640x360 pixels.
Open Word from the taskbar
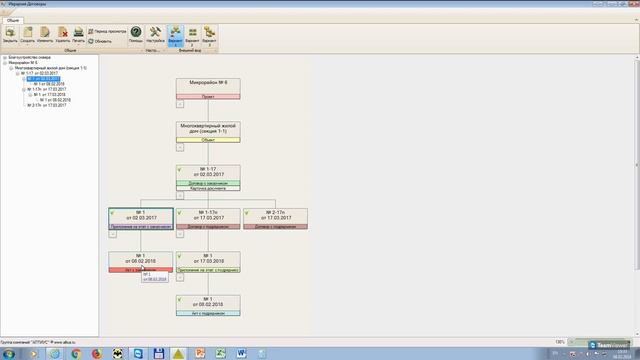(242, 353)
